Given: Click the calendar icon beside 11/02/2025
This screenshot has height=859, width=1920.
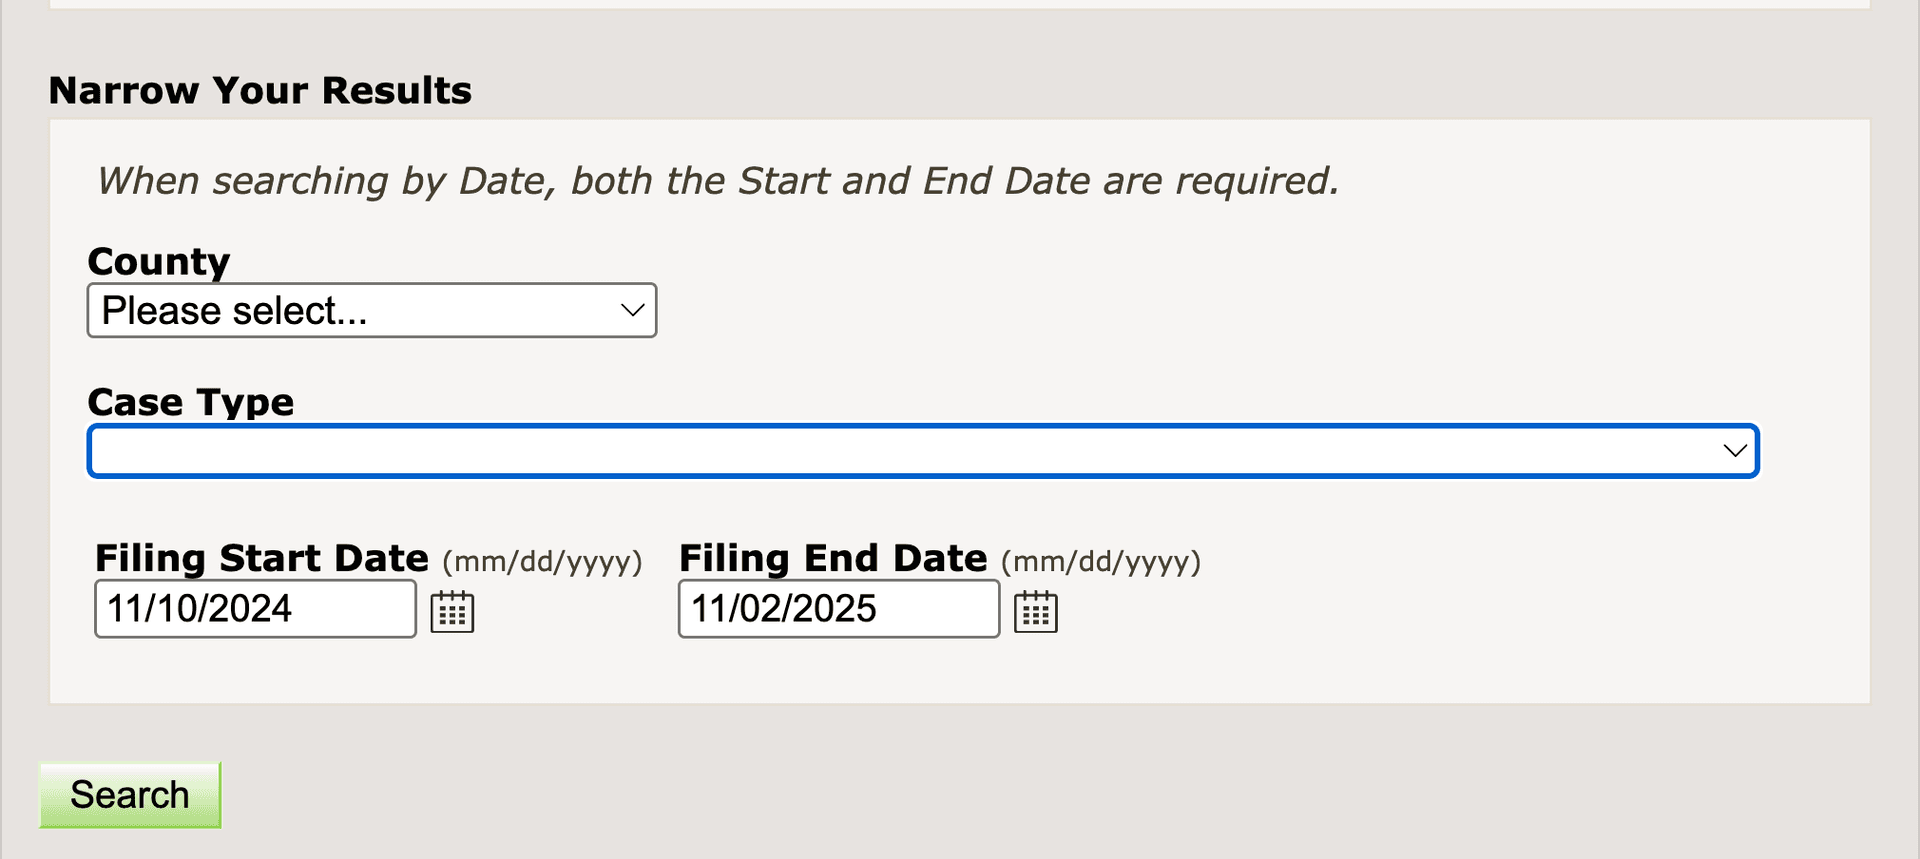Looking at the screenshot, I should coord(1036,610).
